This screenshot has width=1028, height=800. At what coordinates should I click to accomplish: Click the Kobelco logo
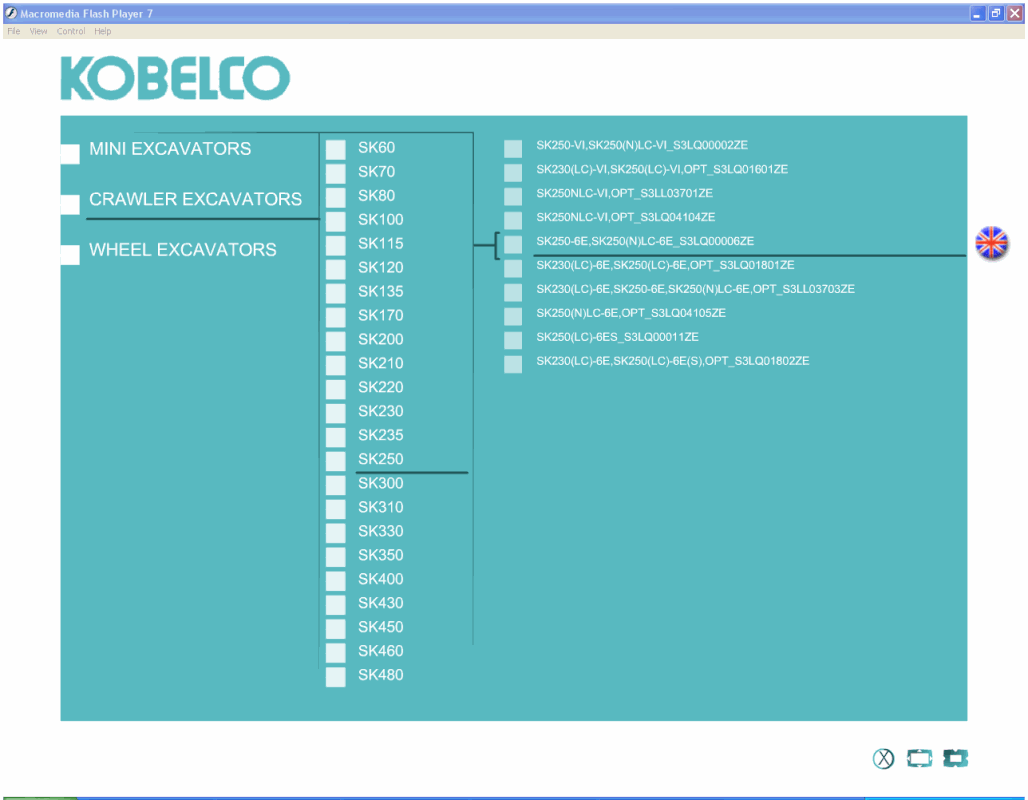(x=175, y=78)
